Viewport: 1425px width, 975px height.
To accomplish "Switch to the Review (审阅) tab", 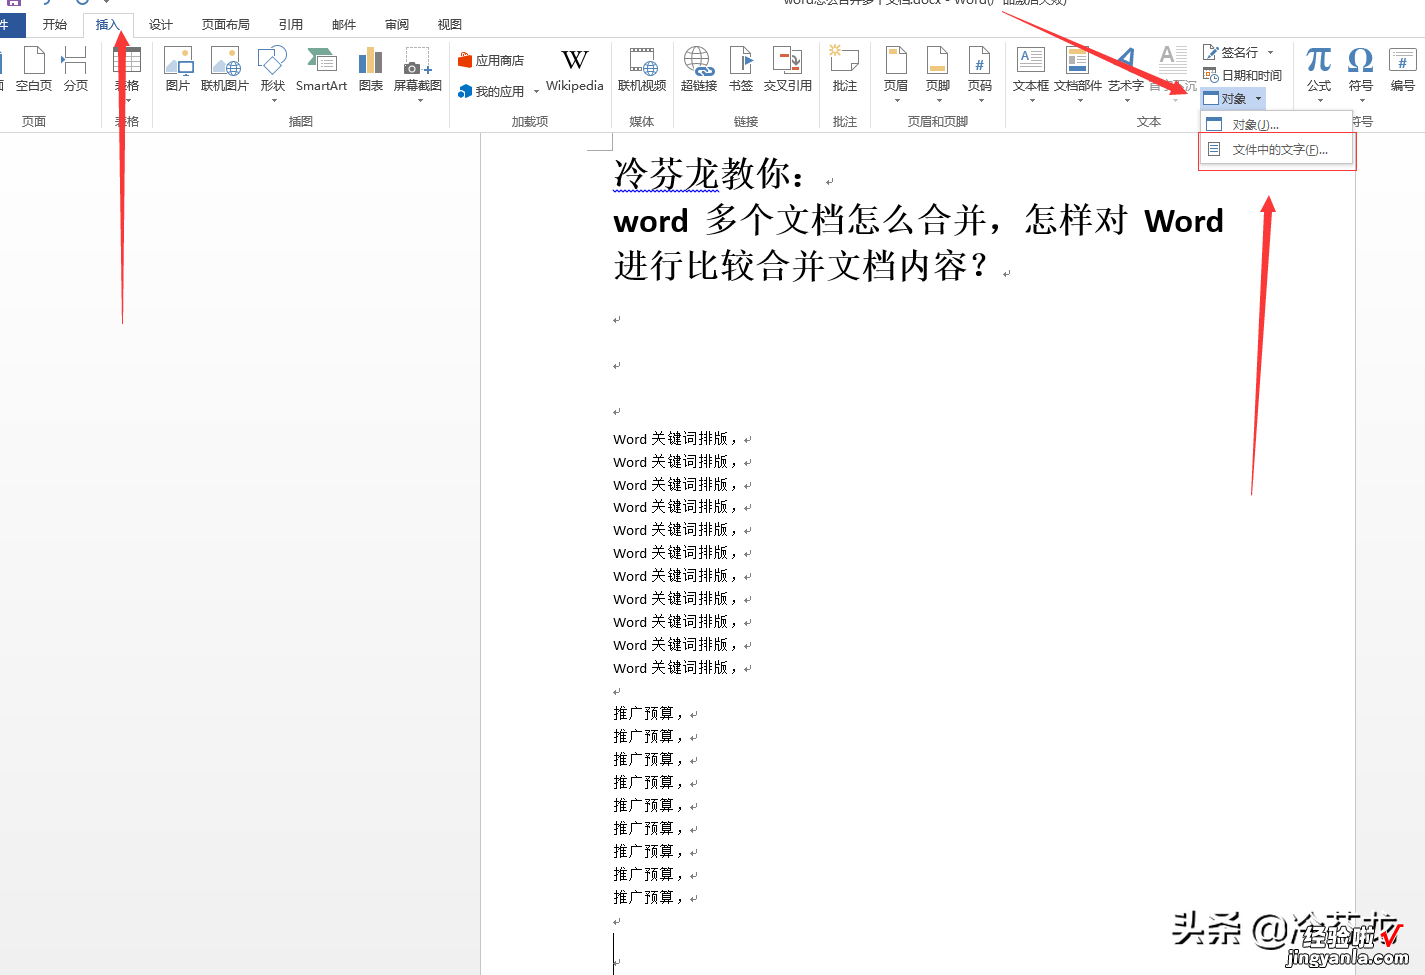I will 397,24.
